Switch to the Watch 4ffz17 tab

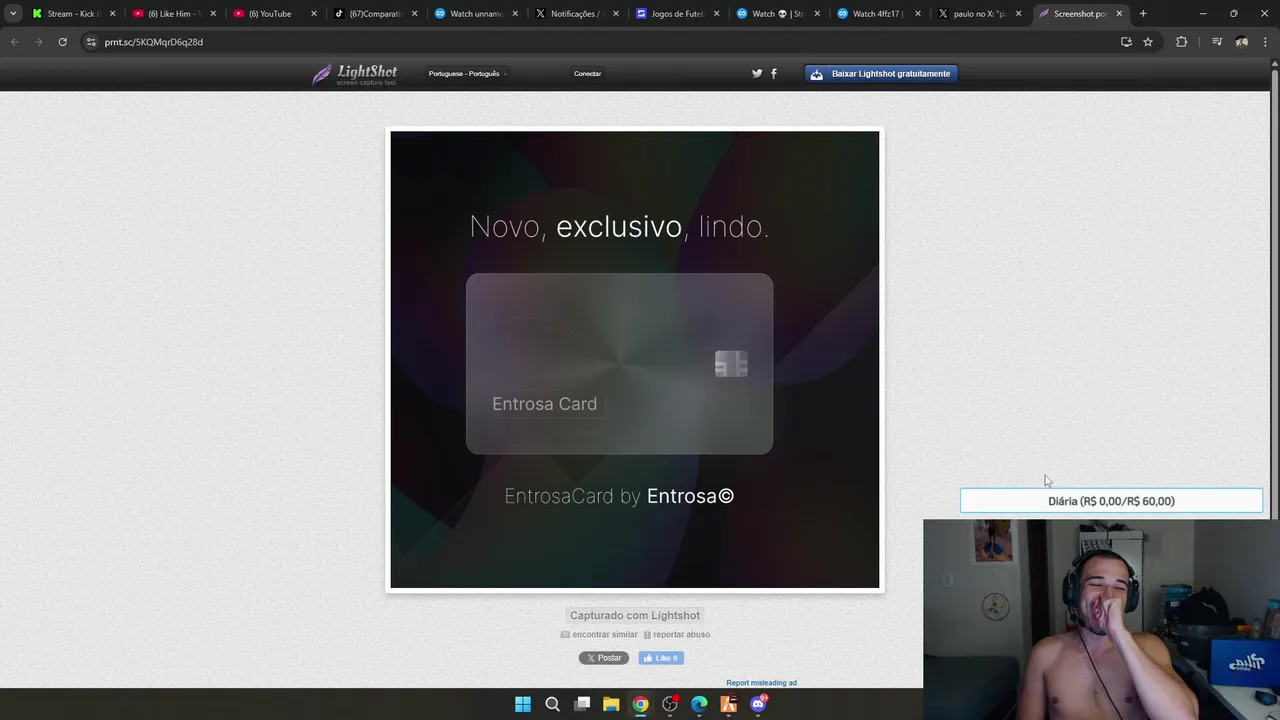(x=879, y=14)
